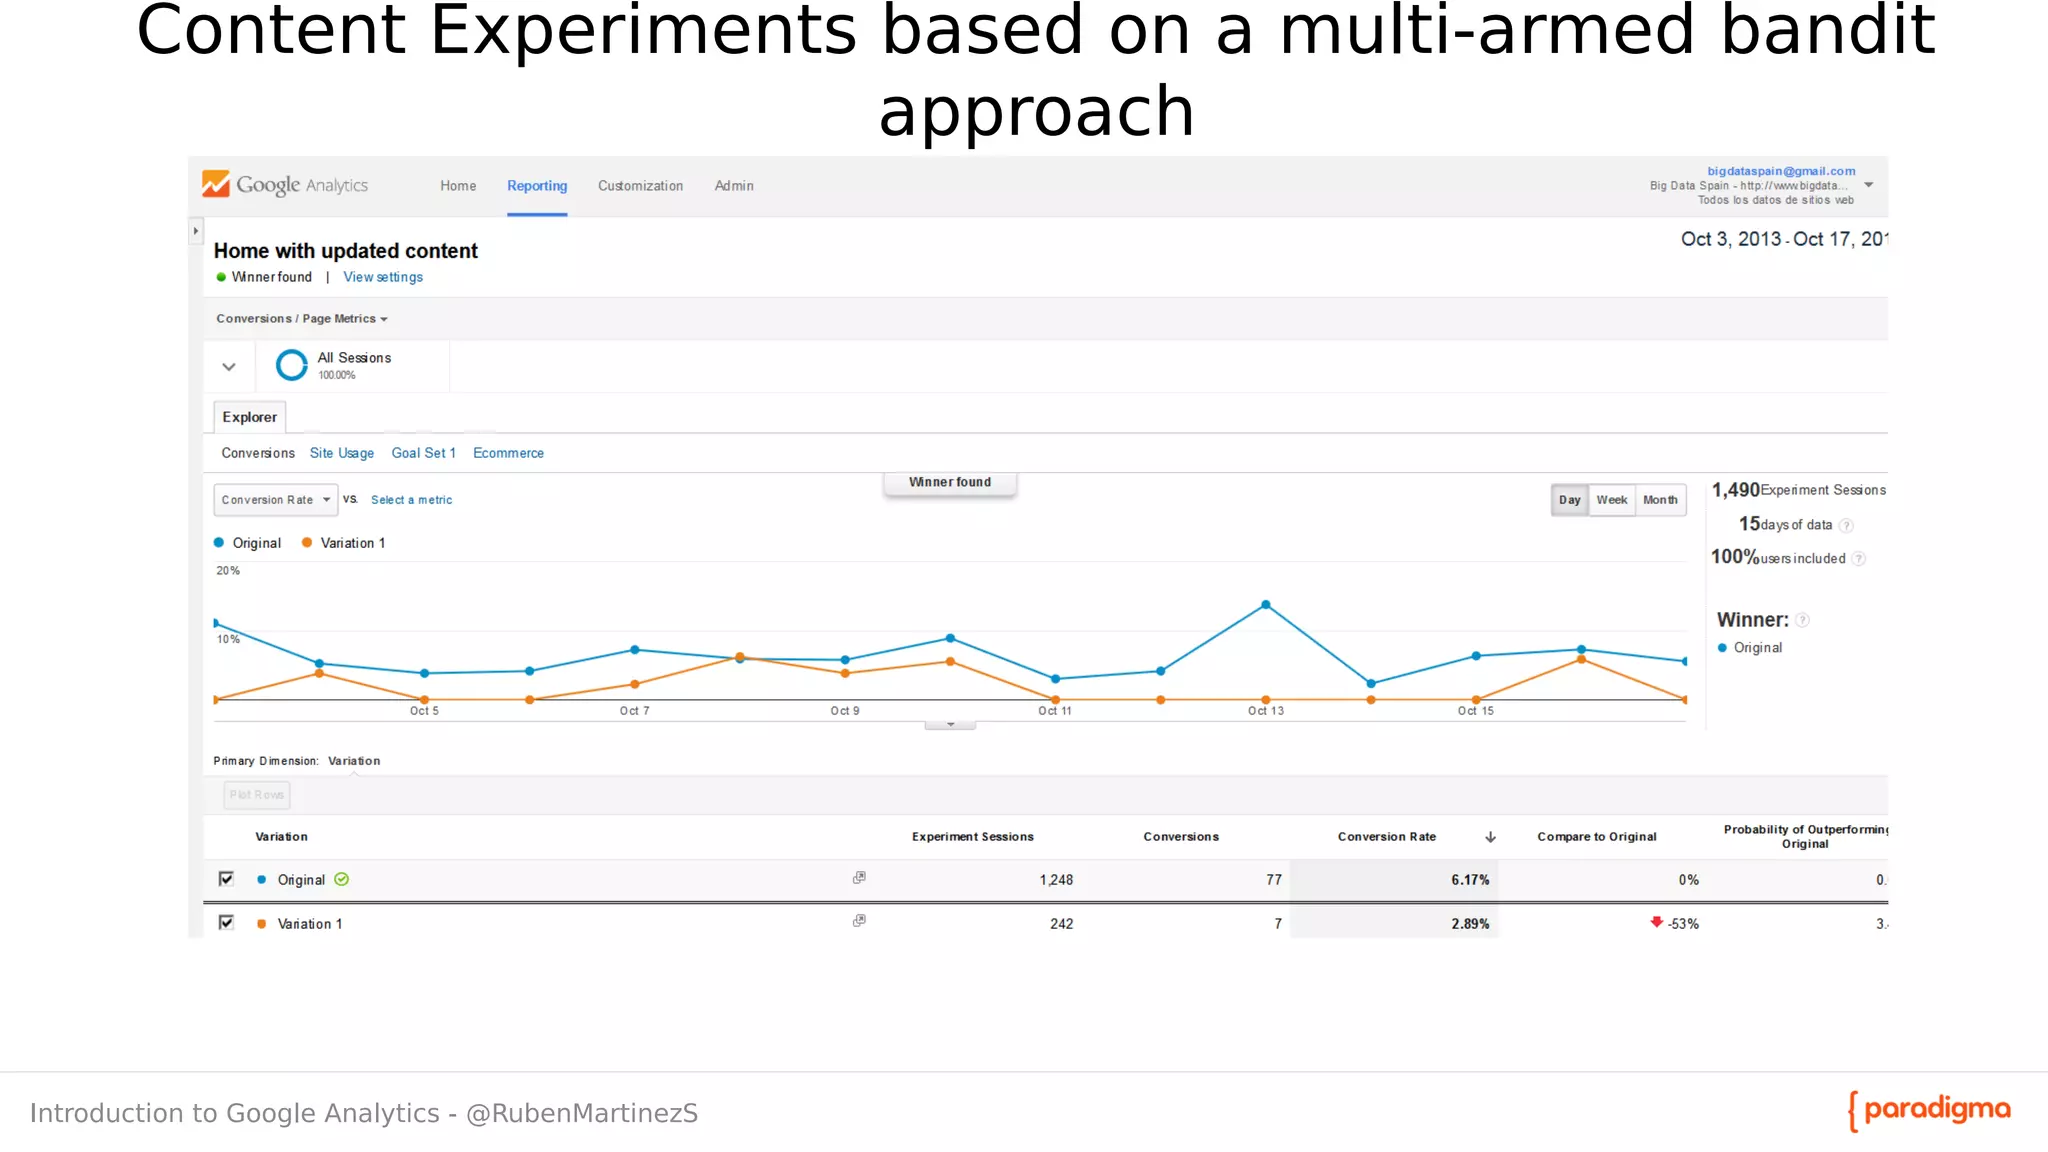Open the Conversion Rate metric dropdown
Viewport: 2048px width, 1152px height.
coord(275,500)
